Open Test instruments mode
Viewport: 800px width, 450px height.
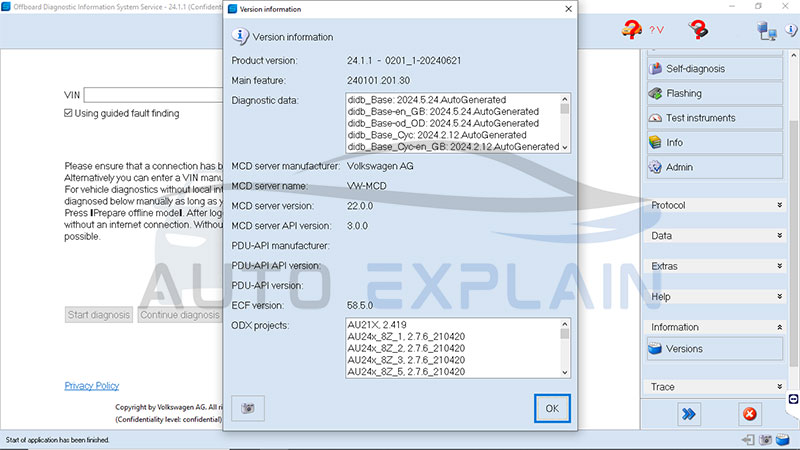715,118
